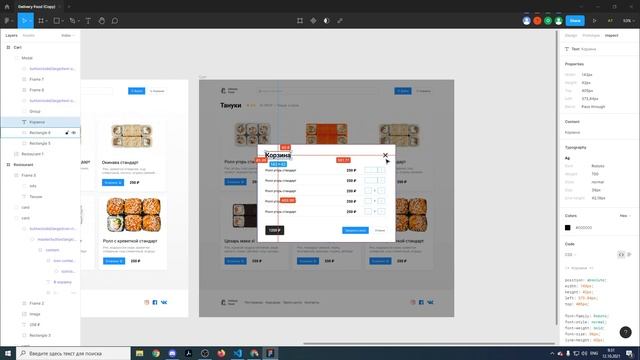Select the Rectangle 3 layer
This screenshot has height=360, width=640.
pyautogui.click(x=40, y=335)
